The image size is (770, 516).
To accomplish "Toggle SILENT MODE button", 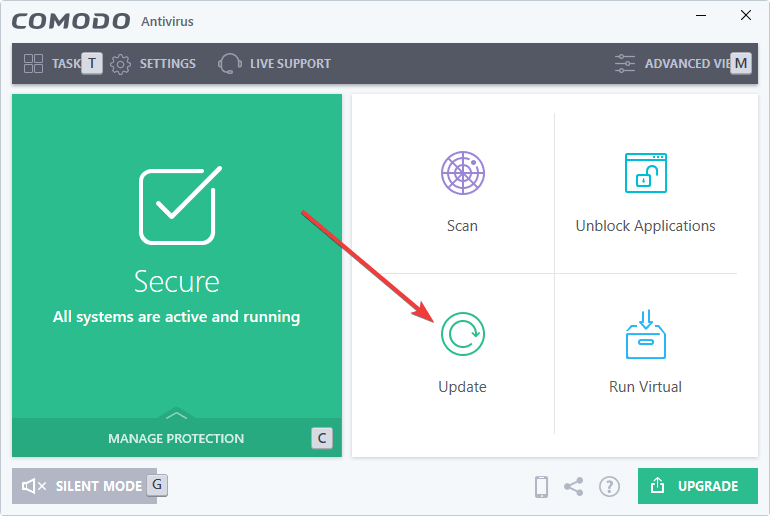I will (84, 486).
